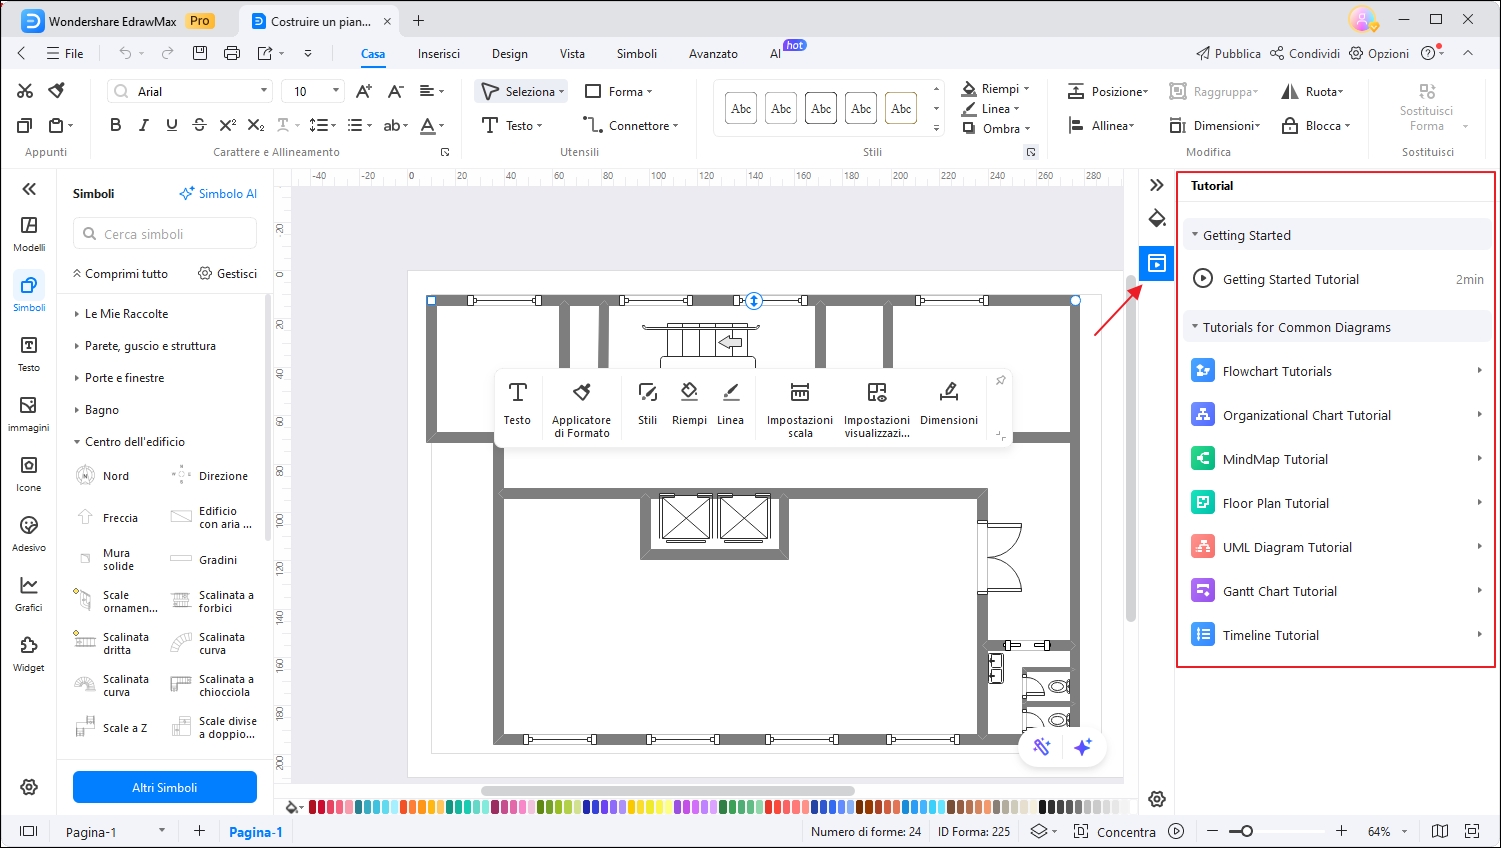
Task: Pin the floating toolbar
Action: (1000, 381)
